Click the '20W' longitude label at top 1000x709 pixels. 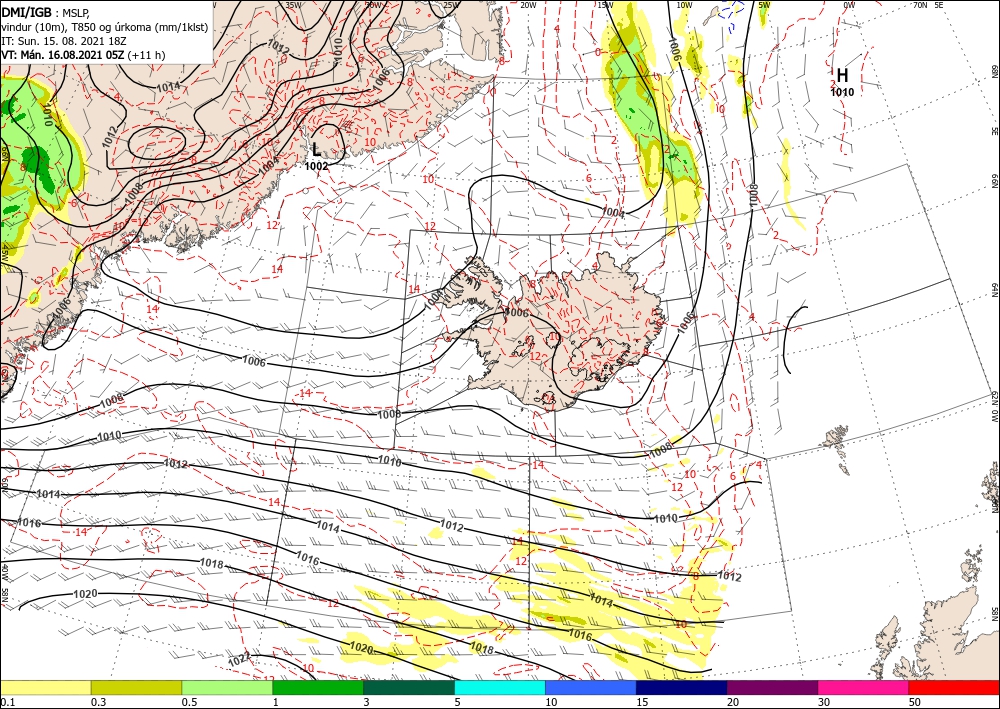(527, 5)
